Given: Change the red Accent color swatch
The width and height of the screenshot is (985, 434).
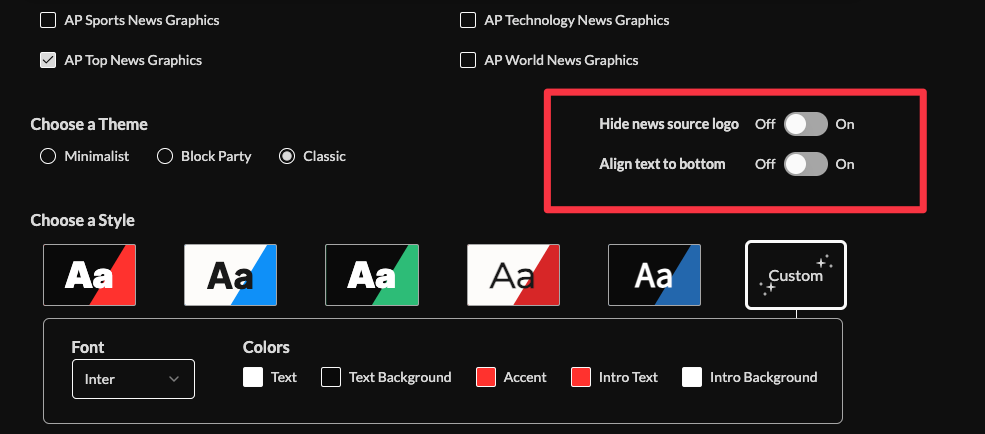Looking at the screenshot, I should coord(486,377).
